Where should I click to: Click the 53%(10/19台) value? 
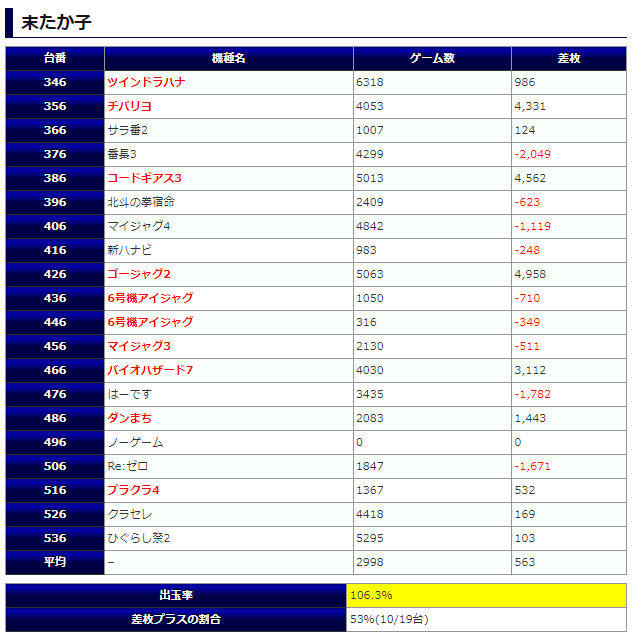pyautogui.click(x=389, y=619)
